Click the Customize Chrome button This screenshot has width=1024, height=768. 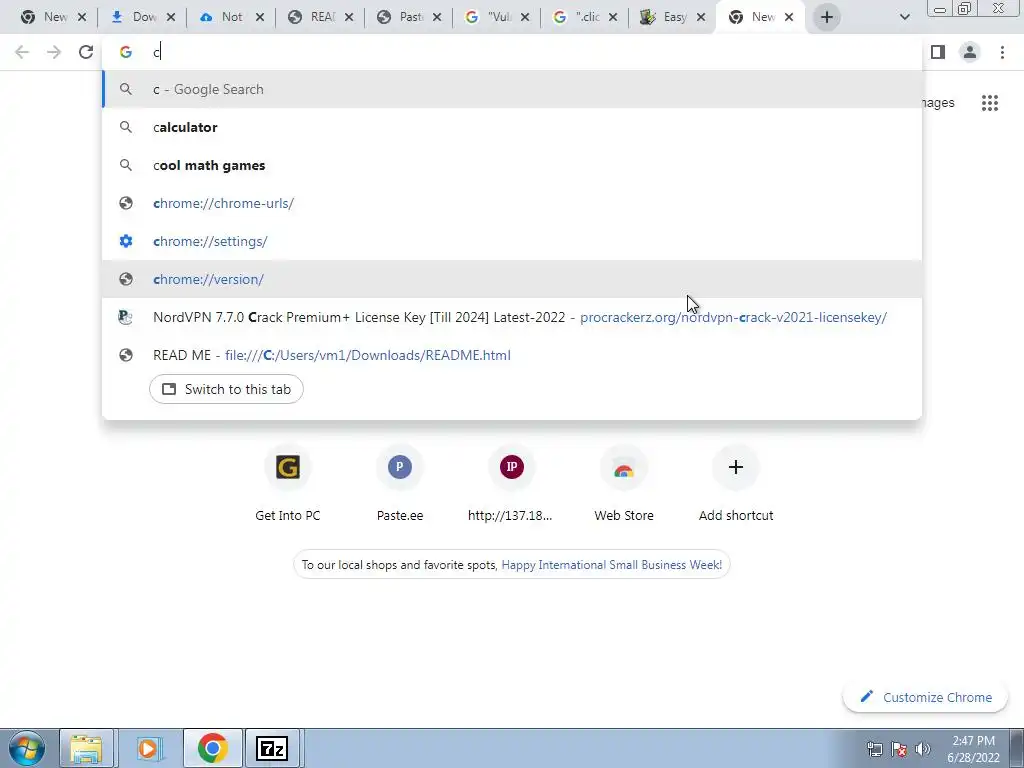click(926, 697)
